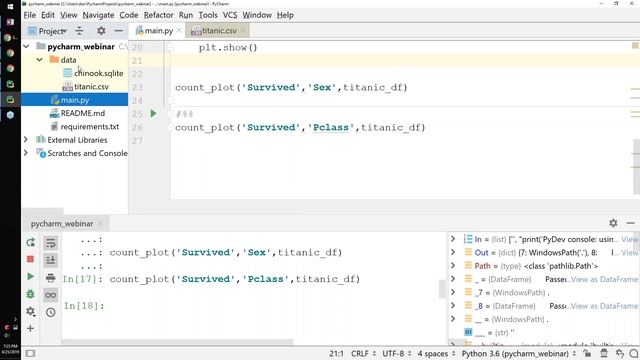Screen dimensions: 640x360
Task: Switch the Python 3.6 interpreter
Action: coord(519,353)
